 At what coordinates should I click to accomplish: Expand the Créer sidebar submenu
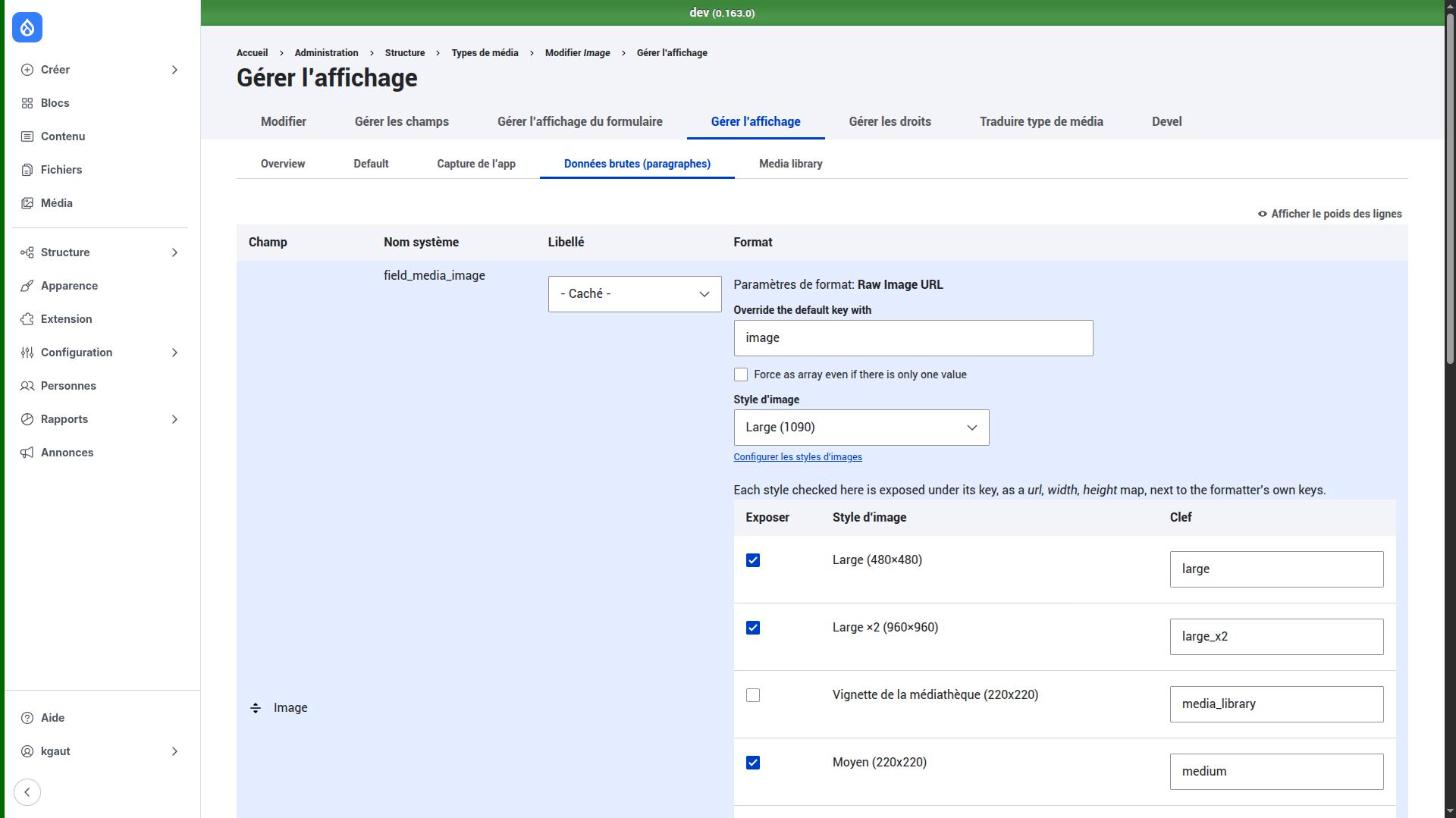(x=174, y=70)
